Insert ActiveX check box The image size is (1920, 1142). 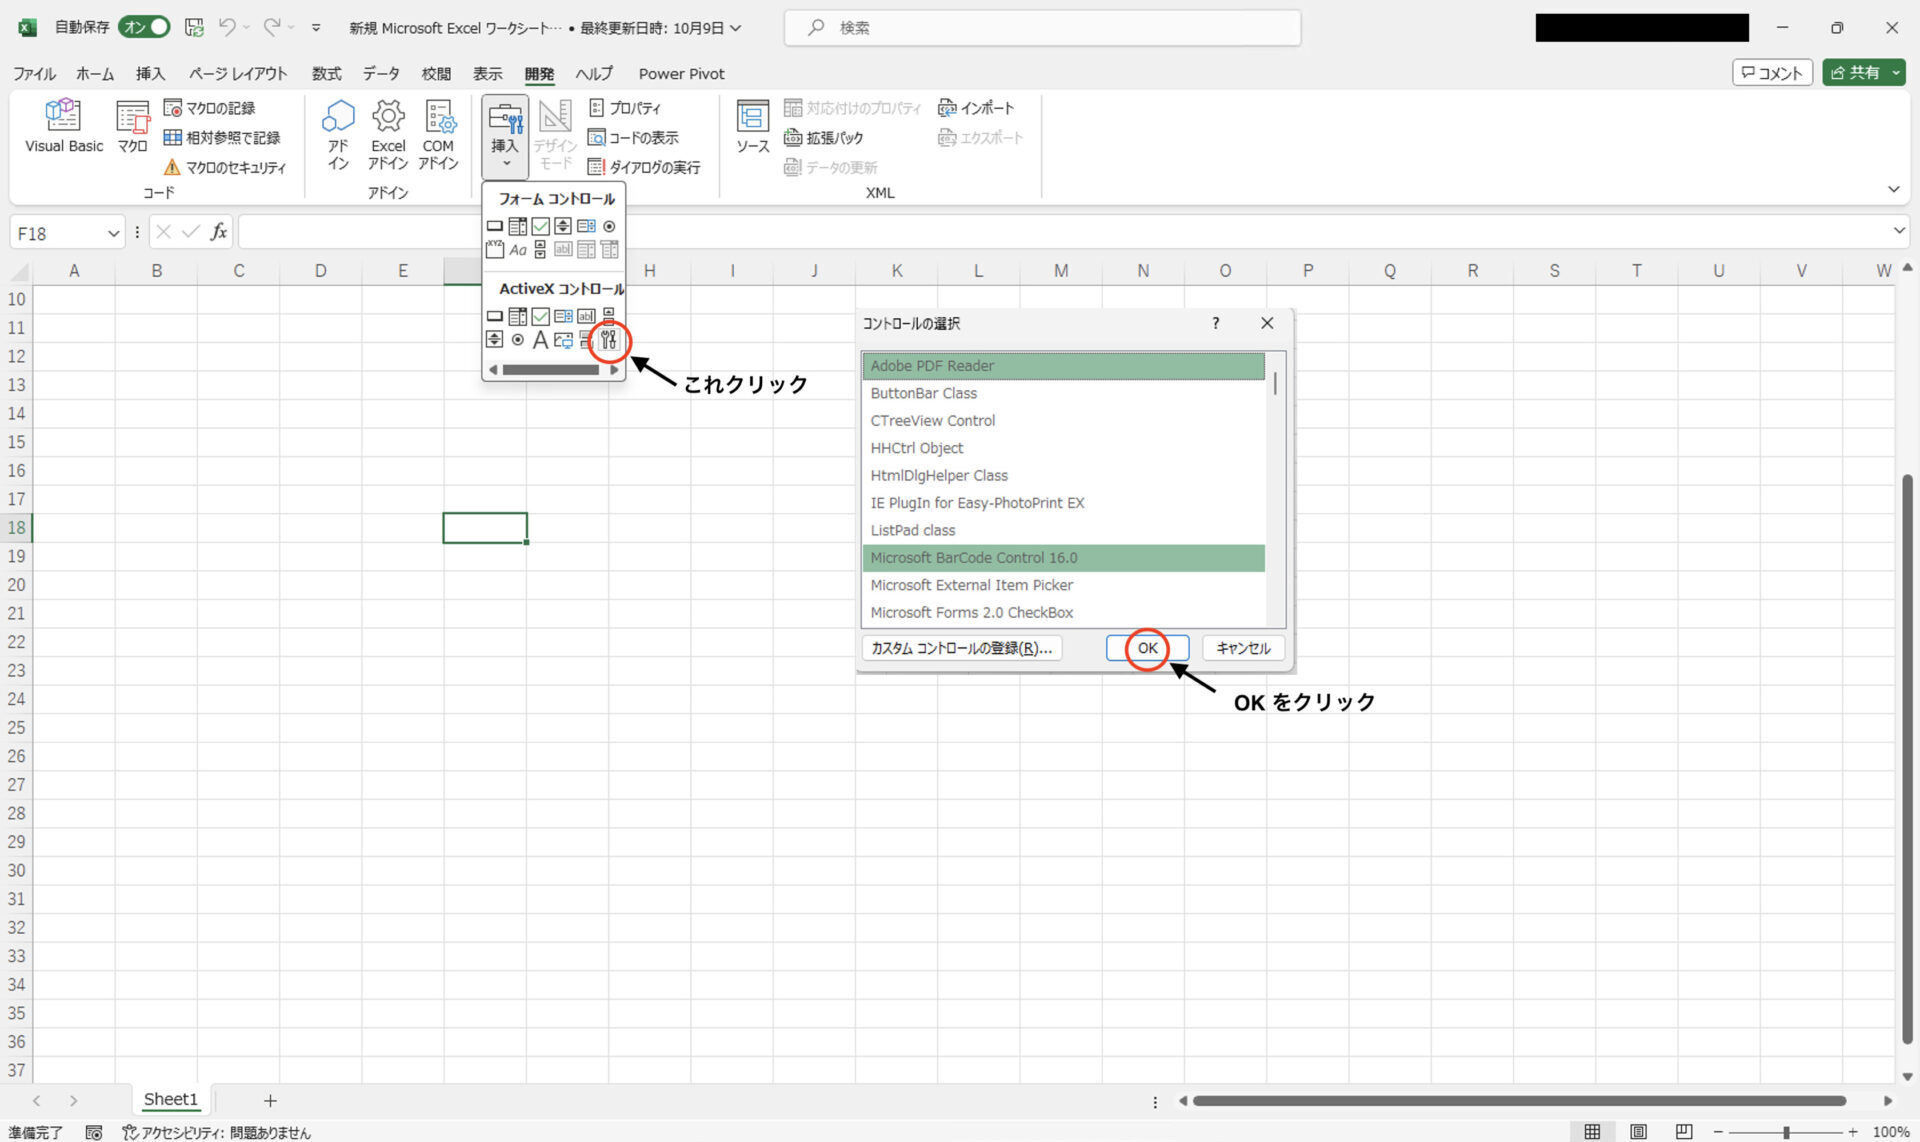click(541, 316)
